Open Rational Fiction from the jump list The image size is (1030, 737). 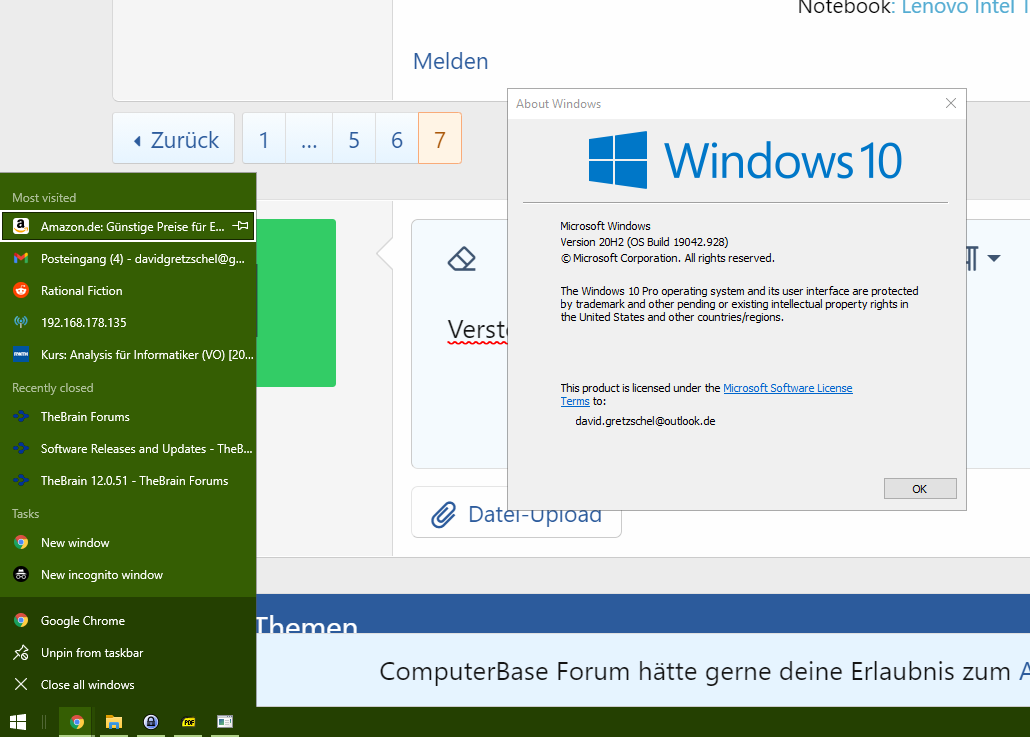click(128, 290)
